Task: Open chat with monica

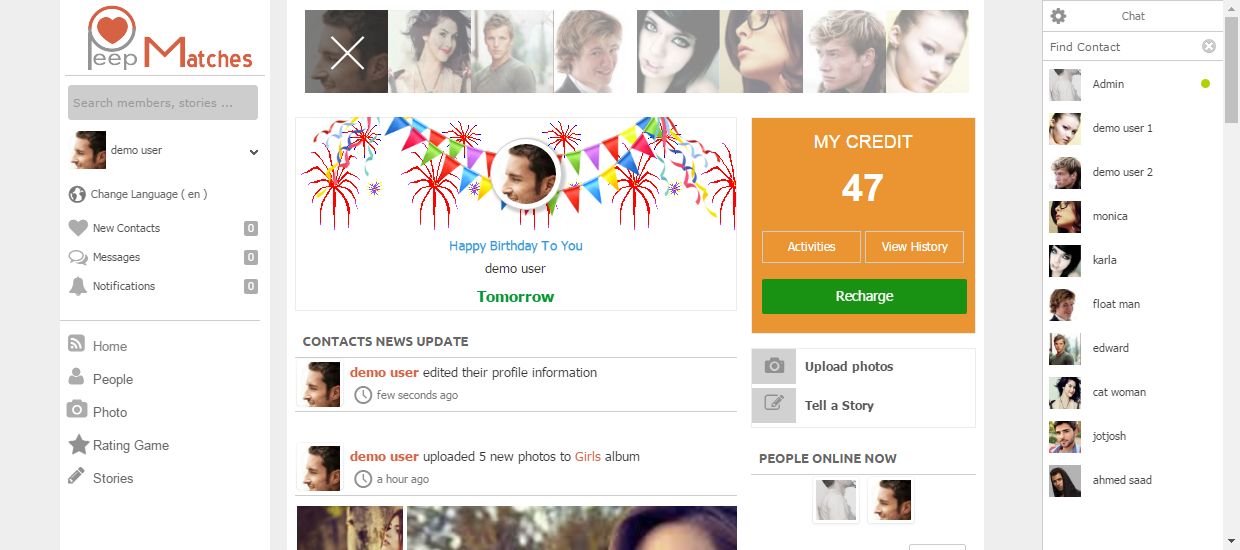Action: pos(1109,216)
